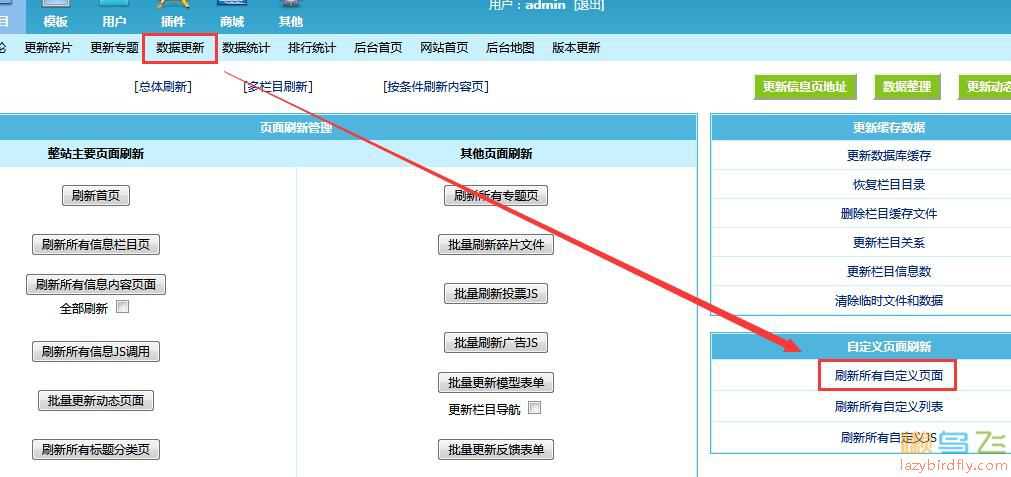Image resolution: width=1011 pixels, height=477 pixels.
Task: Click the 刷新所有专题页 button
Action: [x=496, y=196]
